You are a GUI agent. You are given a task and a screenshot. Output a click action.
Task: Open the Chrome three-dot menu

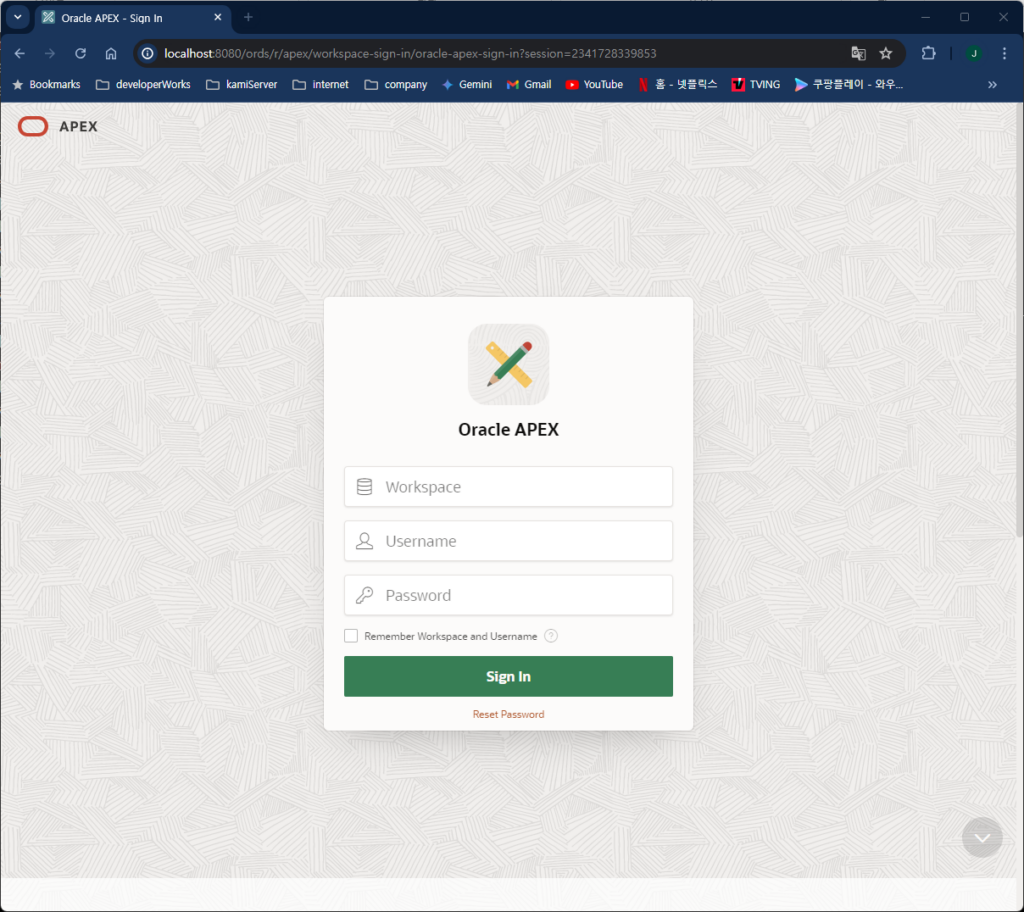click(1004, 54)
